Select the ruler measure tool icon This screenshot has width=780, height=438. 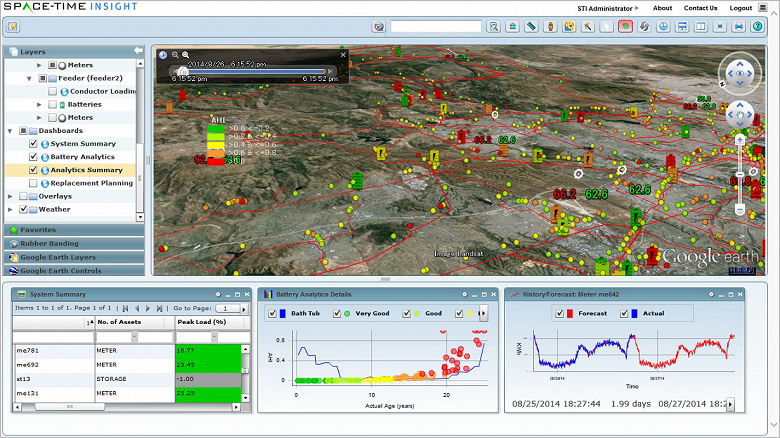[x=532, y=27]
